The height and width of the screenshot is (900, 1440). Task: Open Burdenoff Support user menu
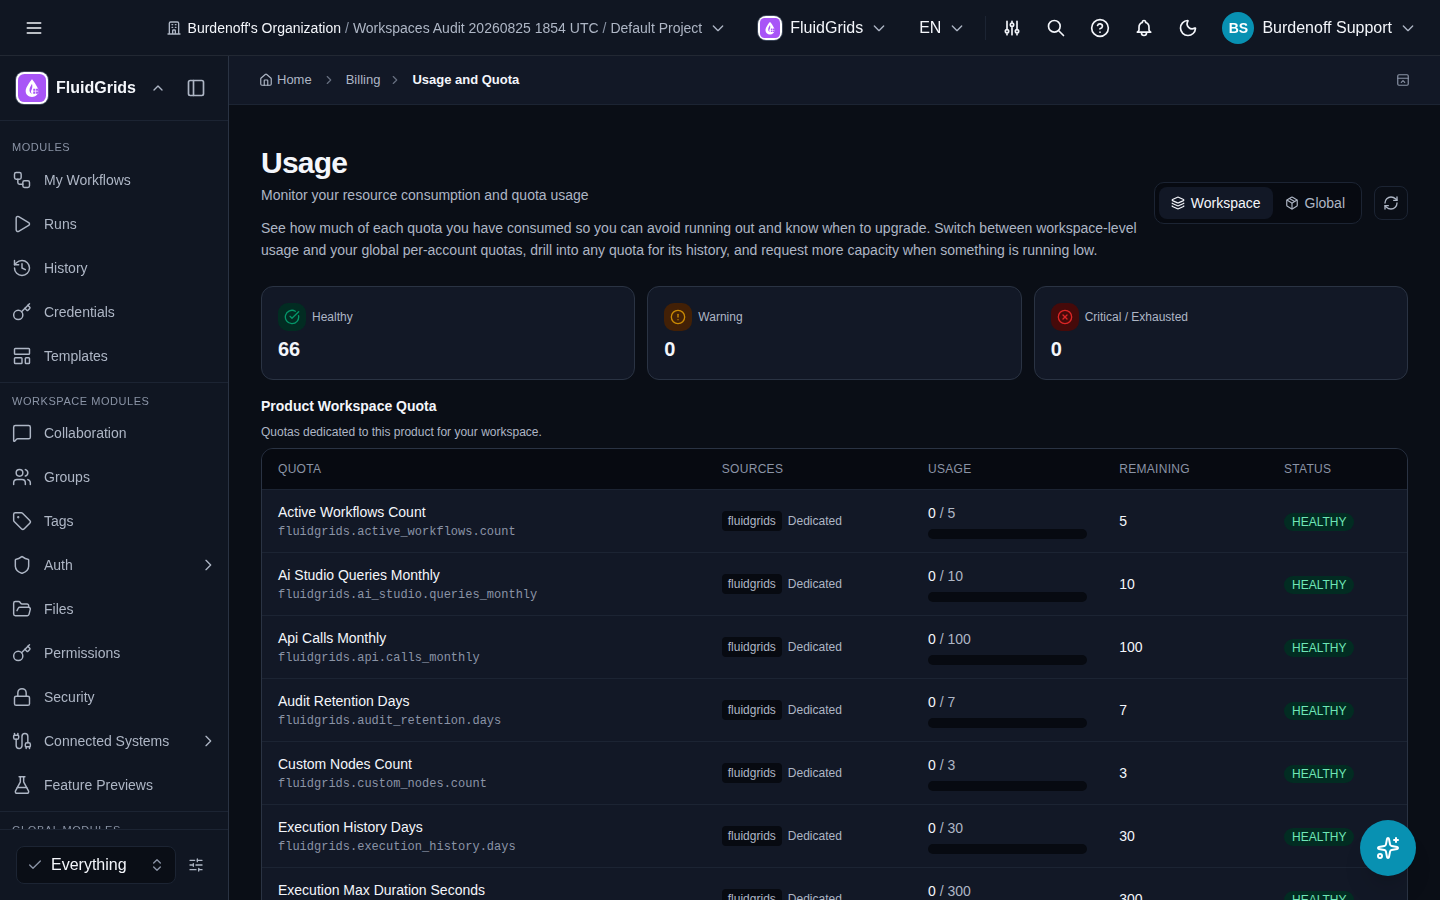pyautogui.click(x=1318, y=28)
